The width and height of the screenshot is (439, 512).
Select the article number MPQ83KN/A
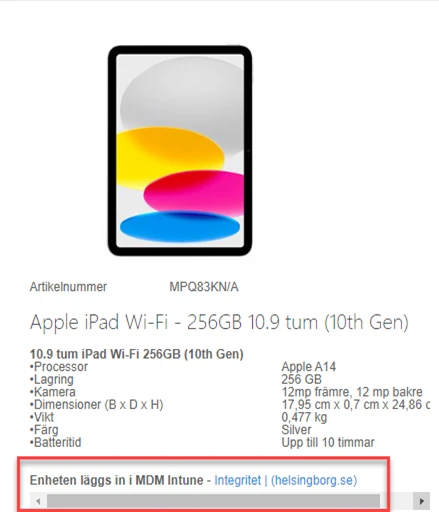click(204, 287)
